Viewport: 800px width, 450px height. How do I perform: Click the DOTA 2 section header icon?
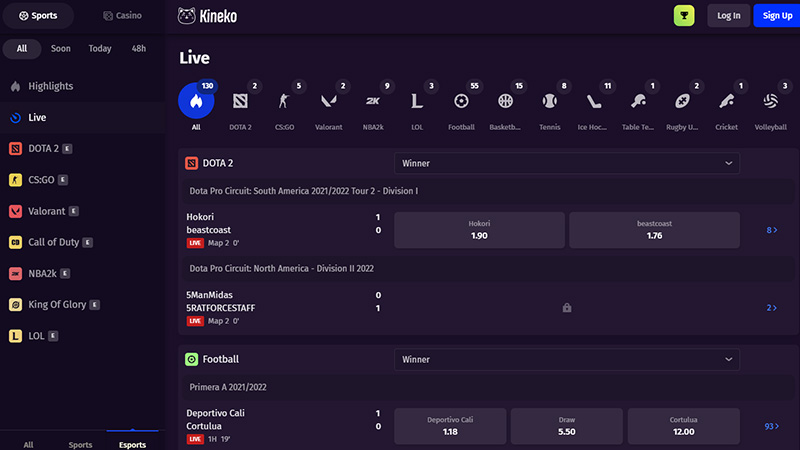[191, 163]
